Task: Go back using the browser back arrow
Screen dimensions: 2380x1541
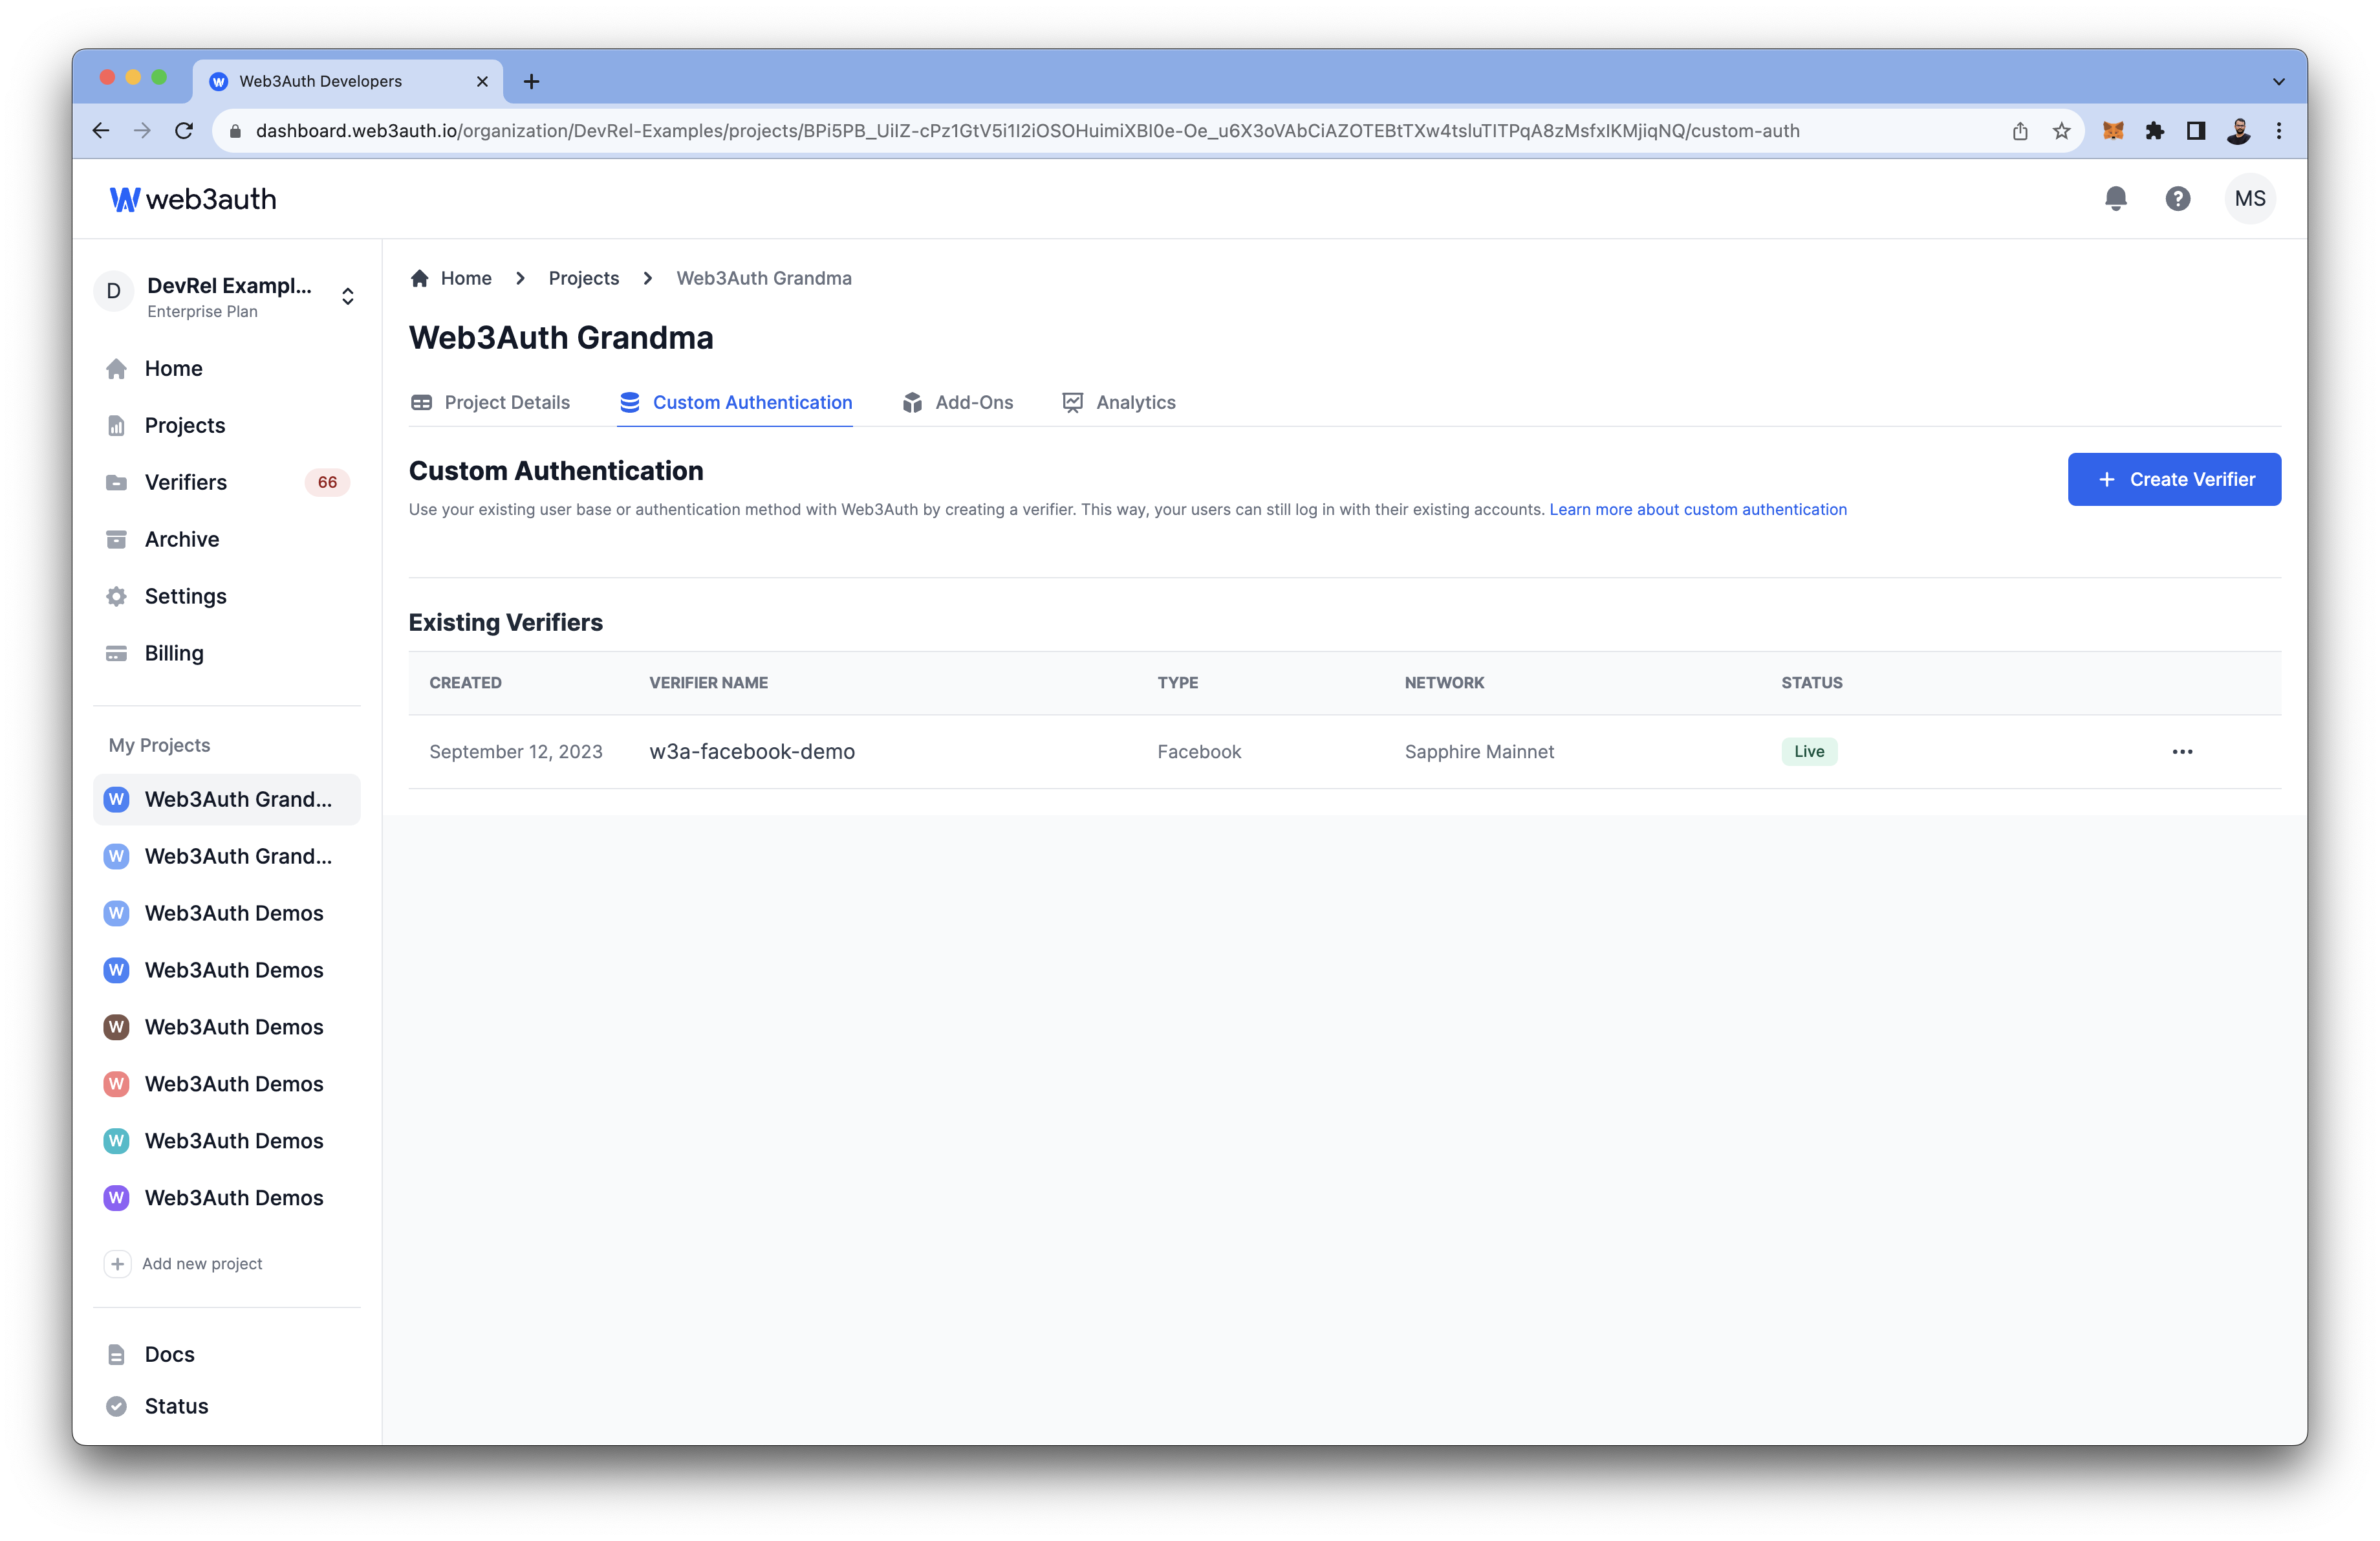Action: pos(101,131)
